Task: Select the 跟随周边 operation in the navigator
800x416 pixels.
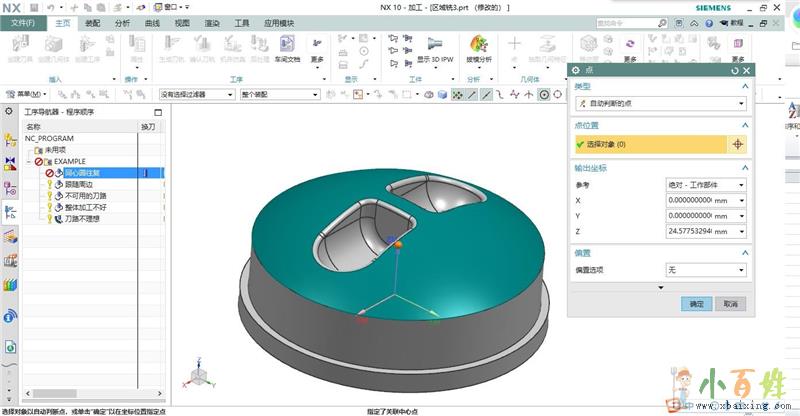Action: pyautogui.click(x=78, y=184)
